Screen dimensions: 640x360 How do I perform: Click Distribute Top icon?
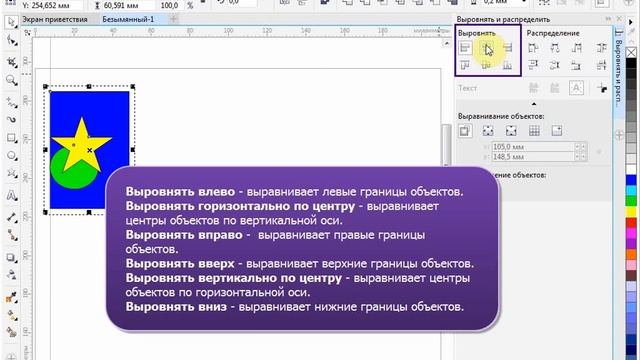click(533, 65)
